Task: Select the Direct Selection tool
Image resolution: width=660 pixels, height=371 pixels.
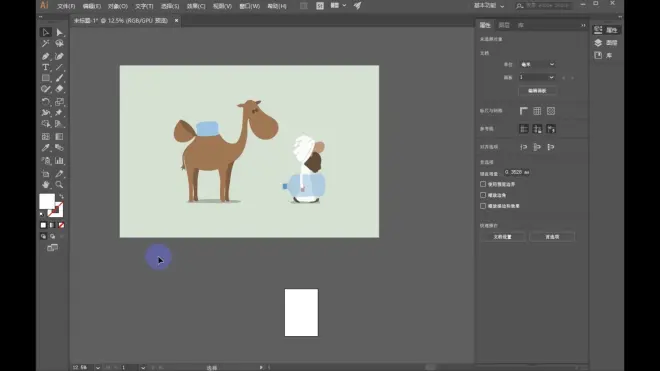Action: [x=59, y=32]
